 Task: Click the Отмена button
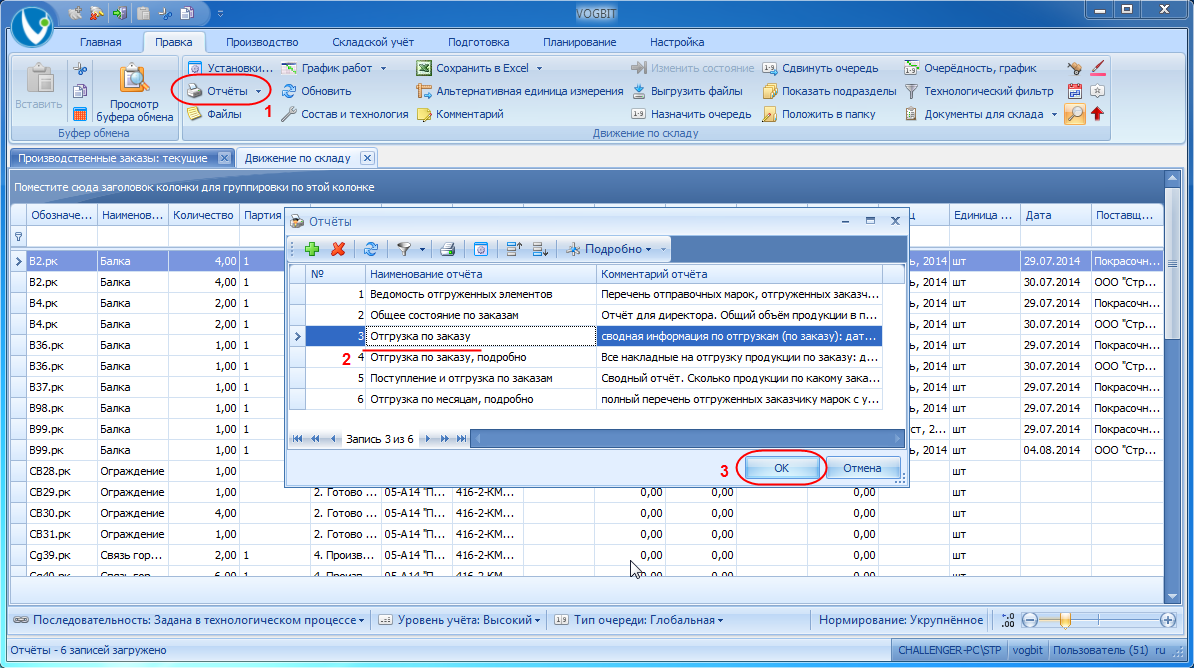point(862,468)
